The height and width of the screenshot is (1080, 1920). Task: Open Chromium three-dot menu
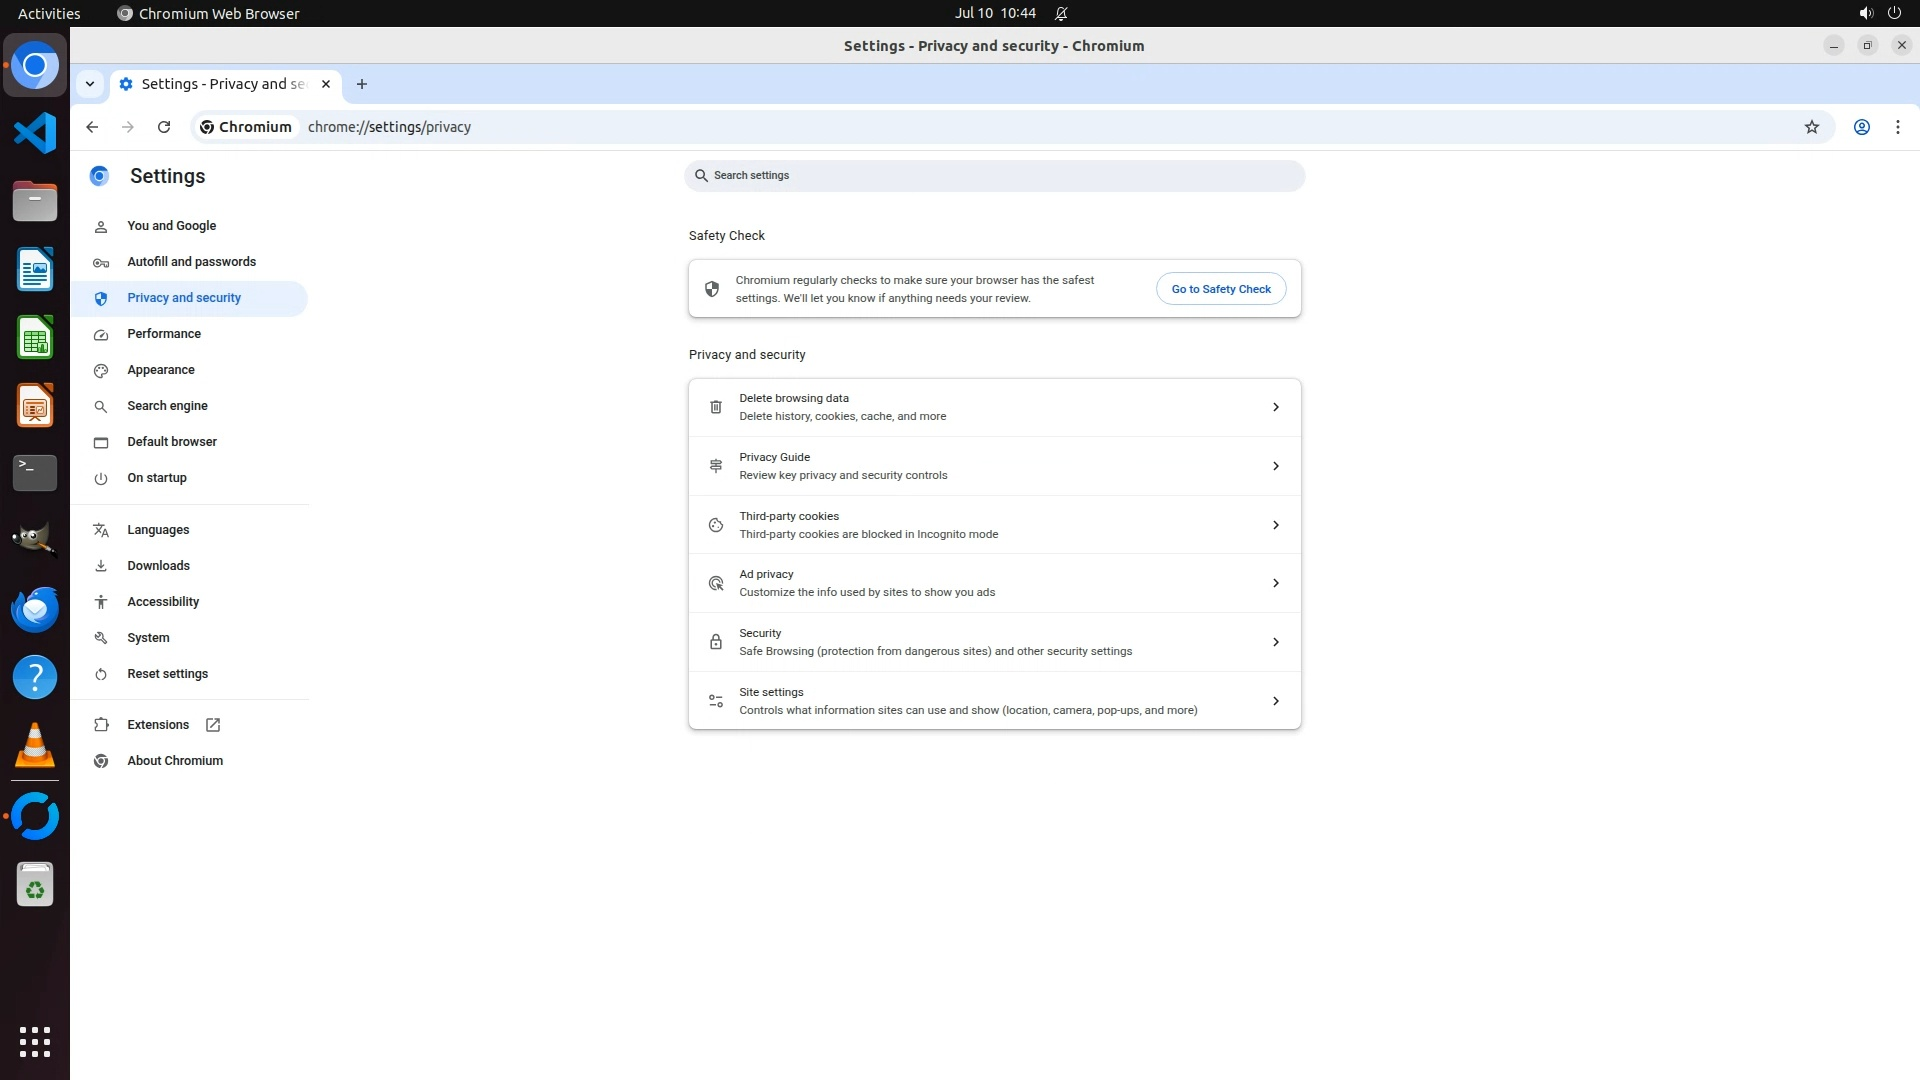pyautogui.click(x=1897, y=127)
